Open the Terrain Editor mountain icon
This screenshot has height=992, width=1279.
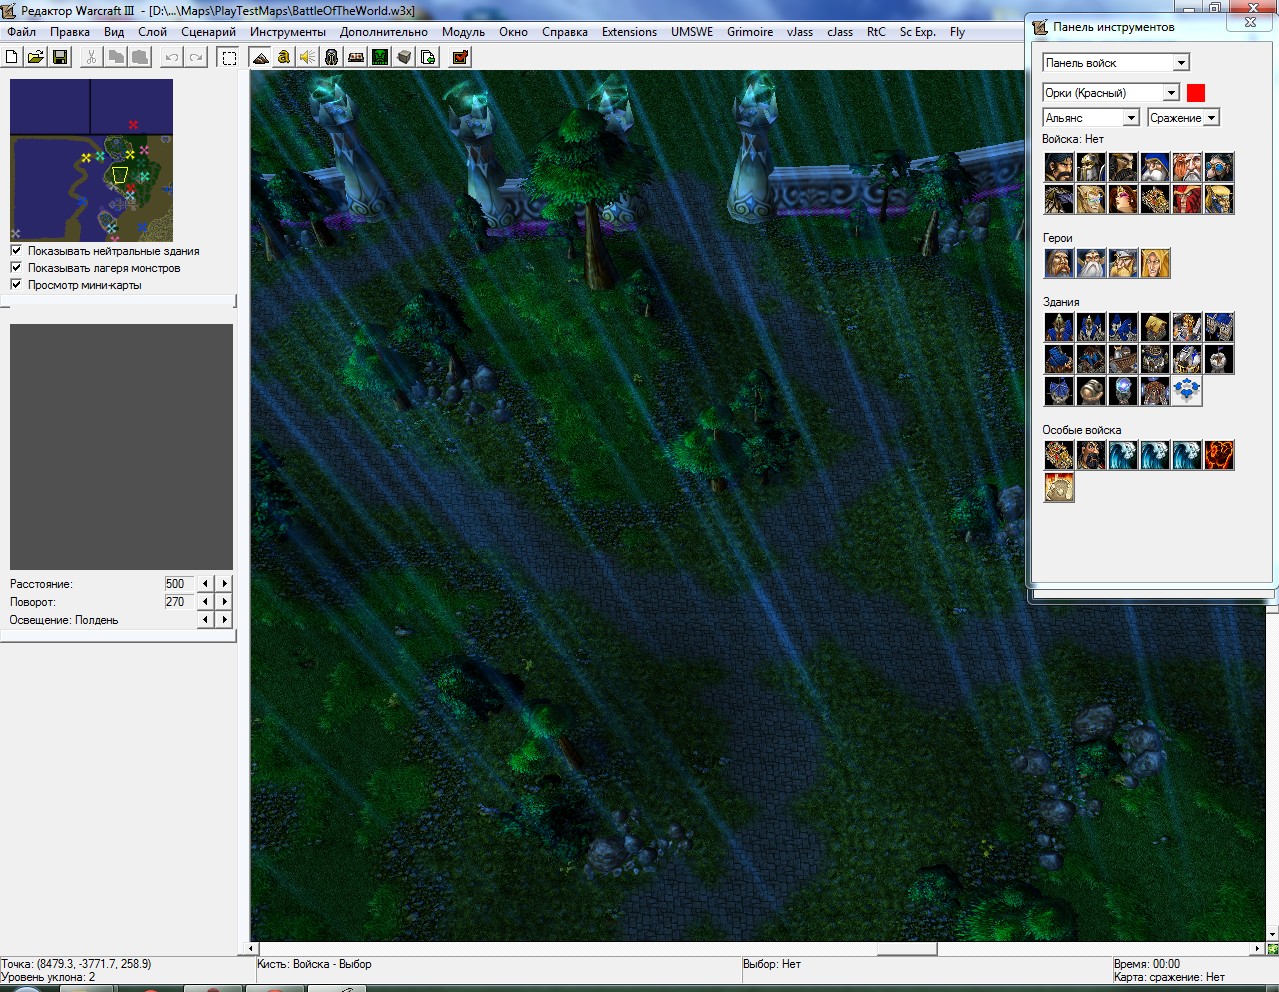pyautogui.click(x=260, y=57)
